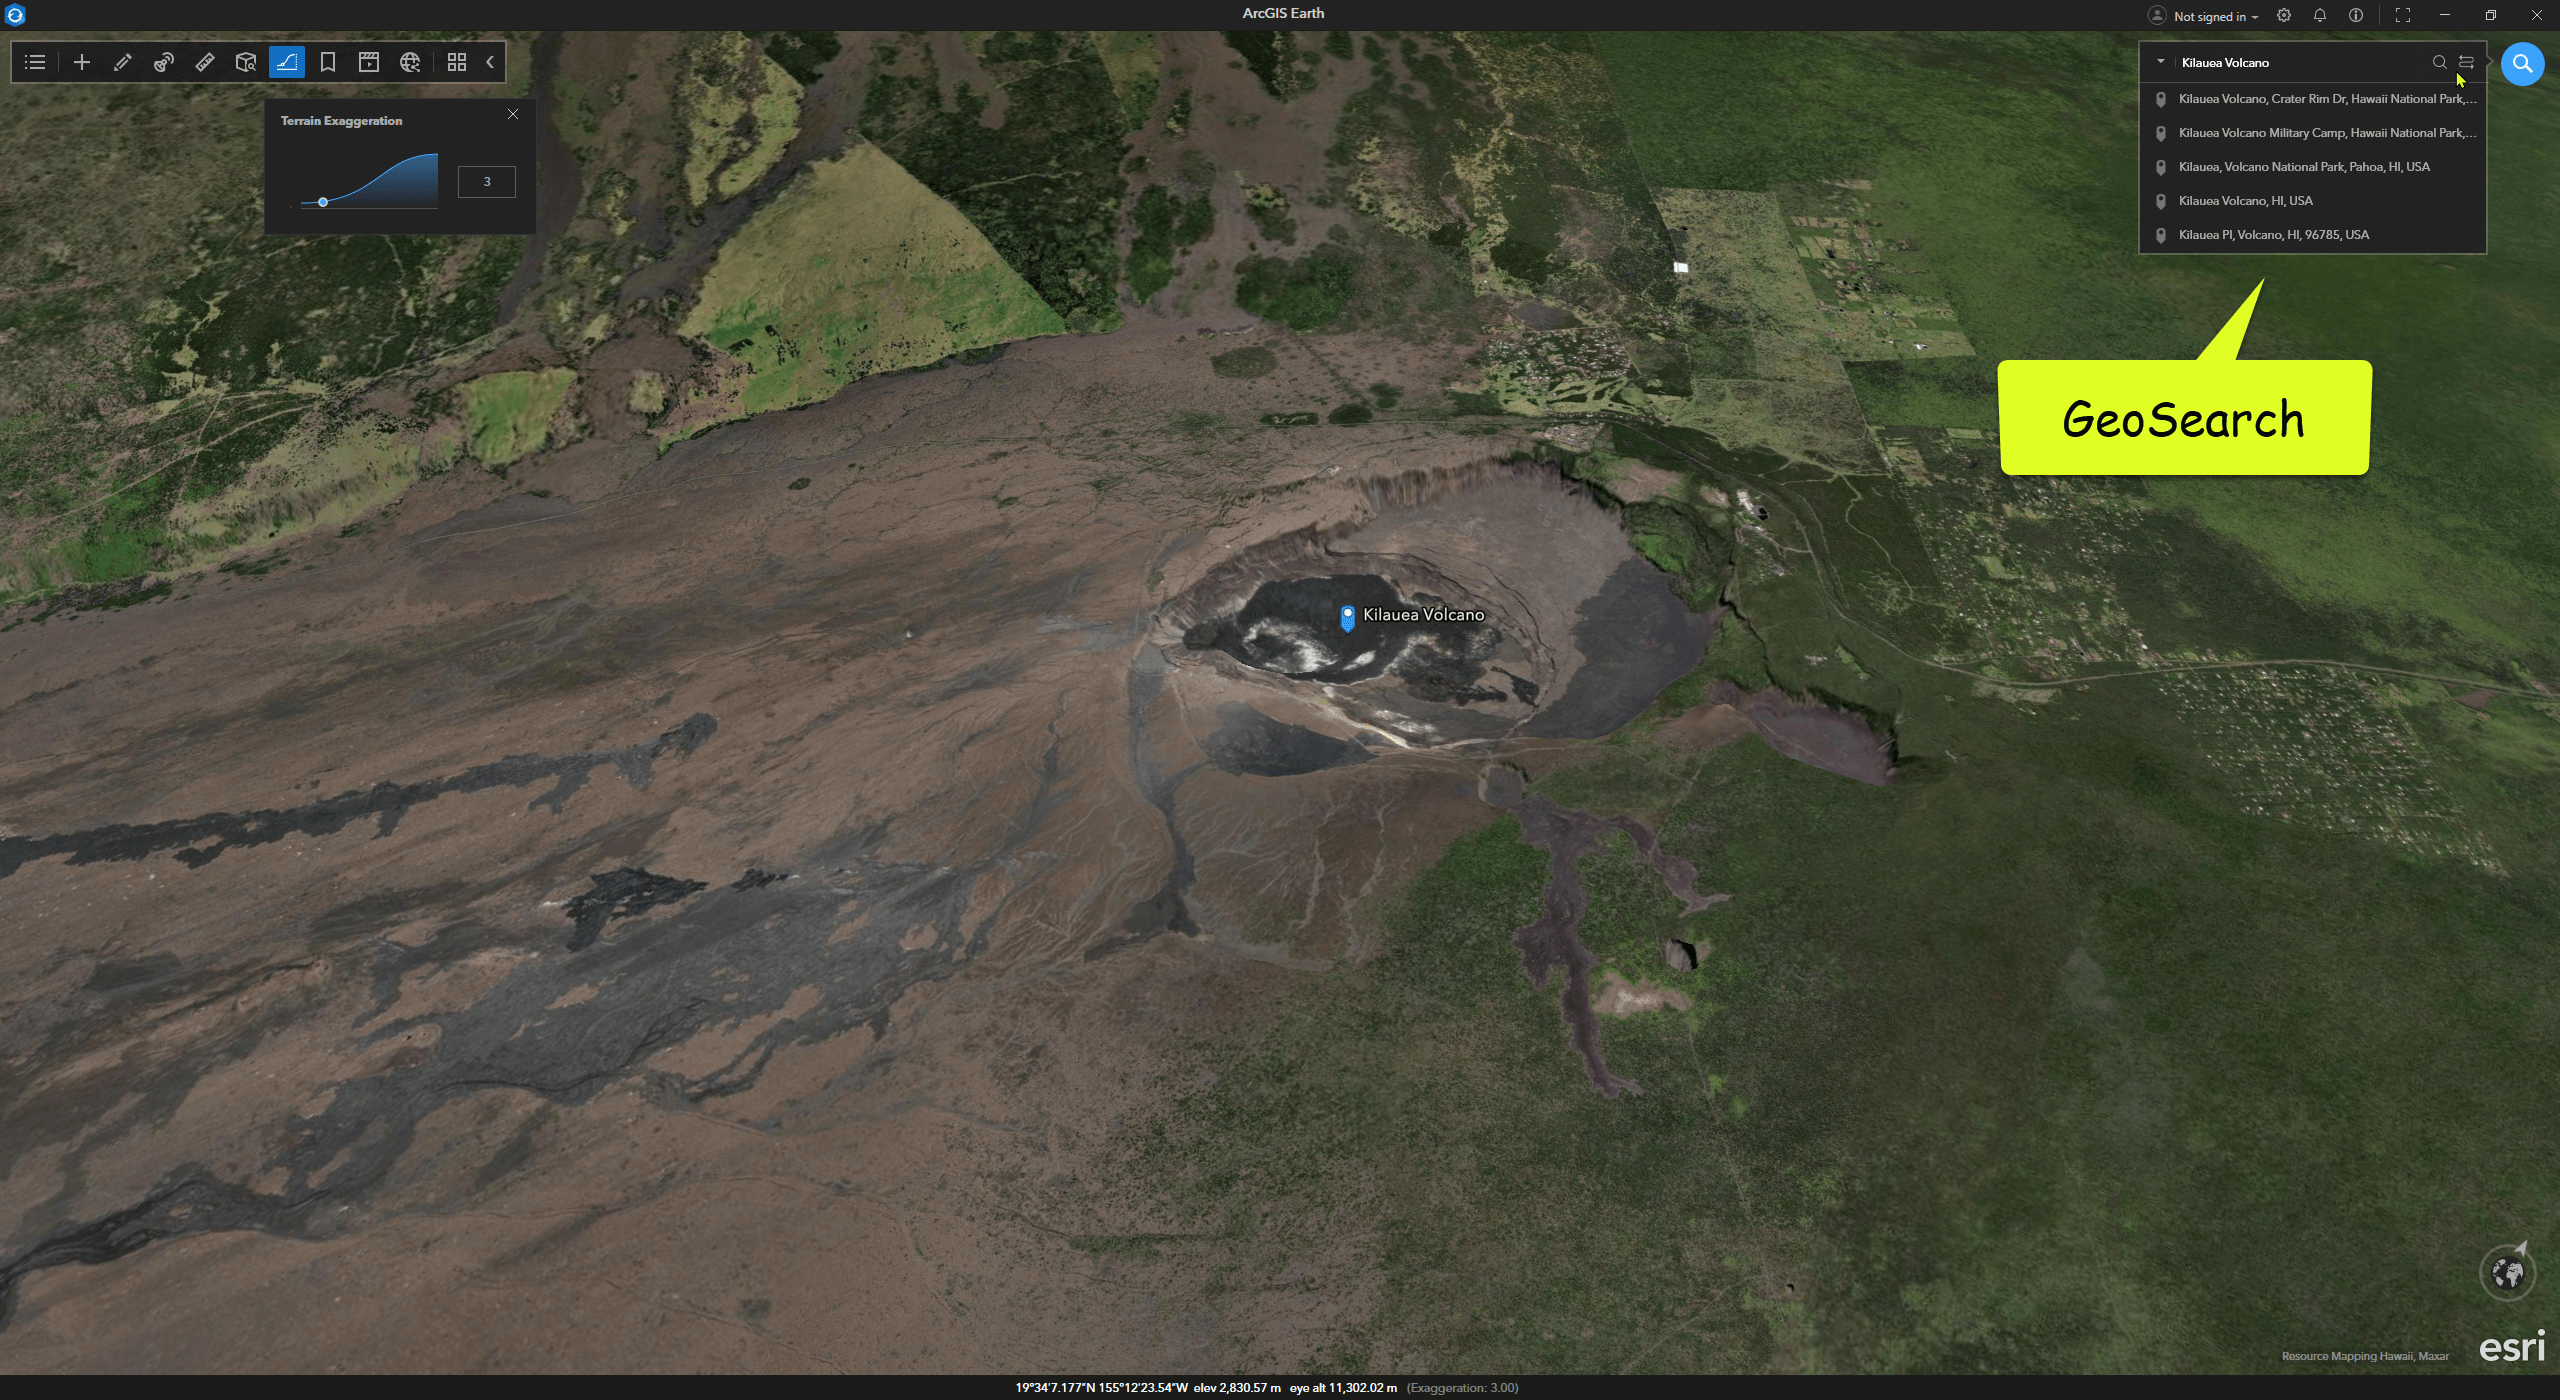Choose Kilauea Pl, Volcano, HI 96785 suggestion
This screenshot has height=1400, width=2560.
[x=2273, y=235]
